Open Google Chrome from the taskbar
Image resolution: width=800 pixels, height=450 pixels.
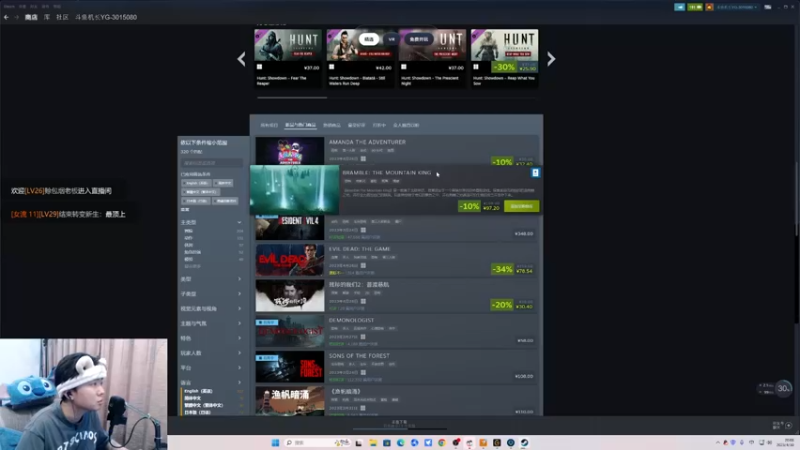click(x=442, y=442)
